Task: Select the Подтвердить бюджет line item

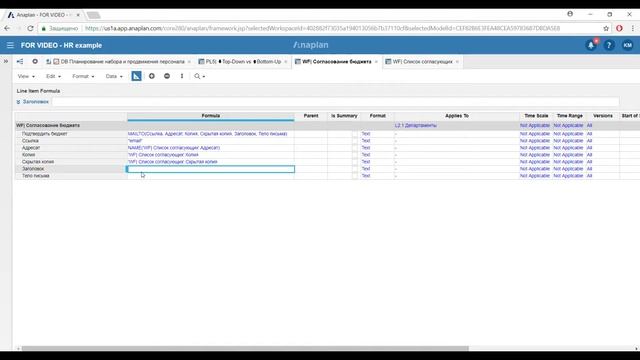Action: [x=44, y=134]
